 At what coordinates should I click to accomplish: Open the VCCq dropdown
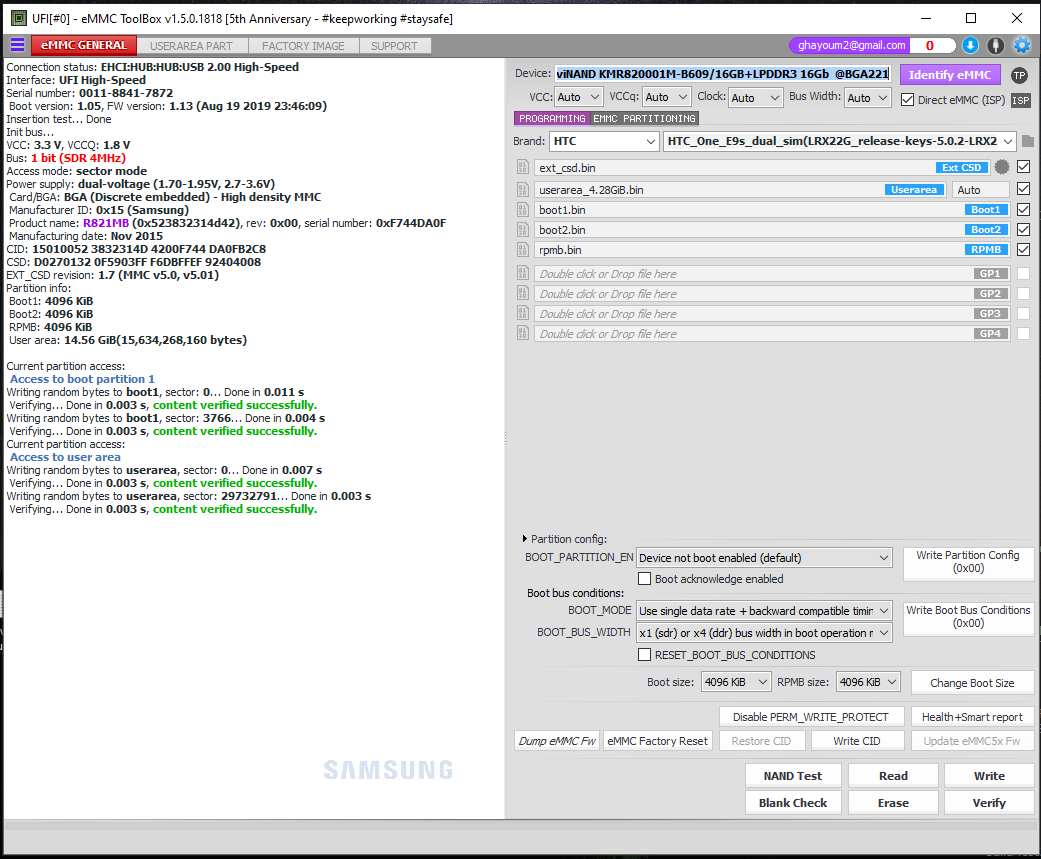(x=667, y=98)
